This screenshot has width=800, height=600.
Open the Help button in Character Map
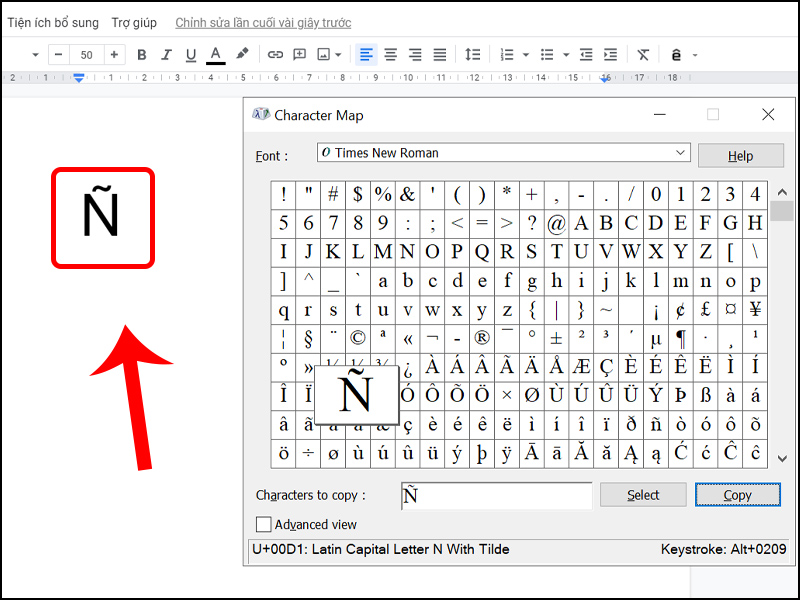(x=740, y=156)
